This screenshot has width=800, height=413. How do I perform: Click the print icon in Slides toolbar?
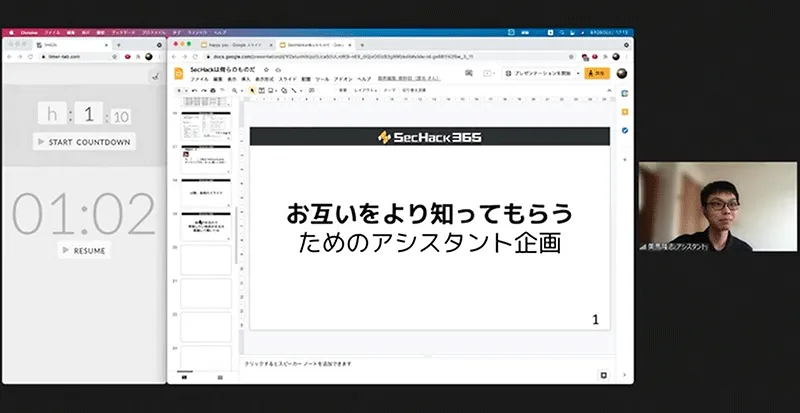coord(213,90)
